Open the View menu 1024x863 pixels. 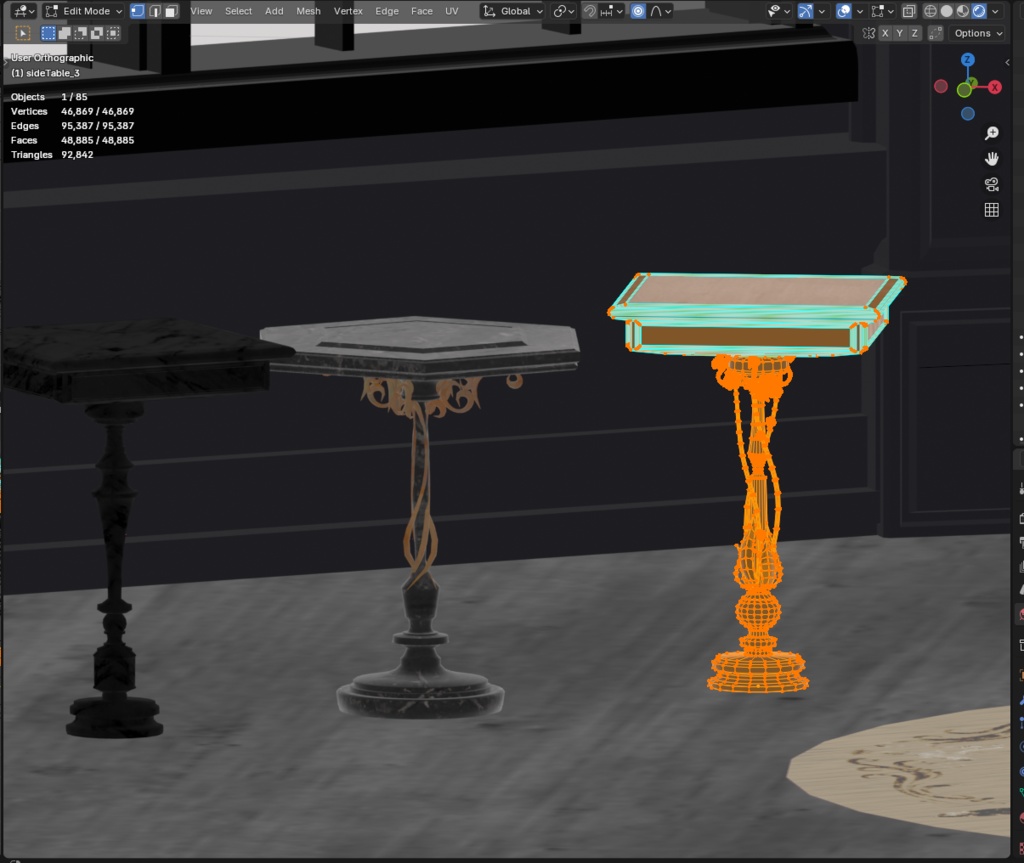(x=201, y=11)
